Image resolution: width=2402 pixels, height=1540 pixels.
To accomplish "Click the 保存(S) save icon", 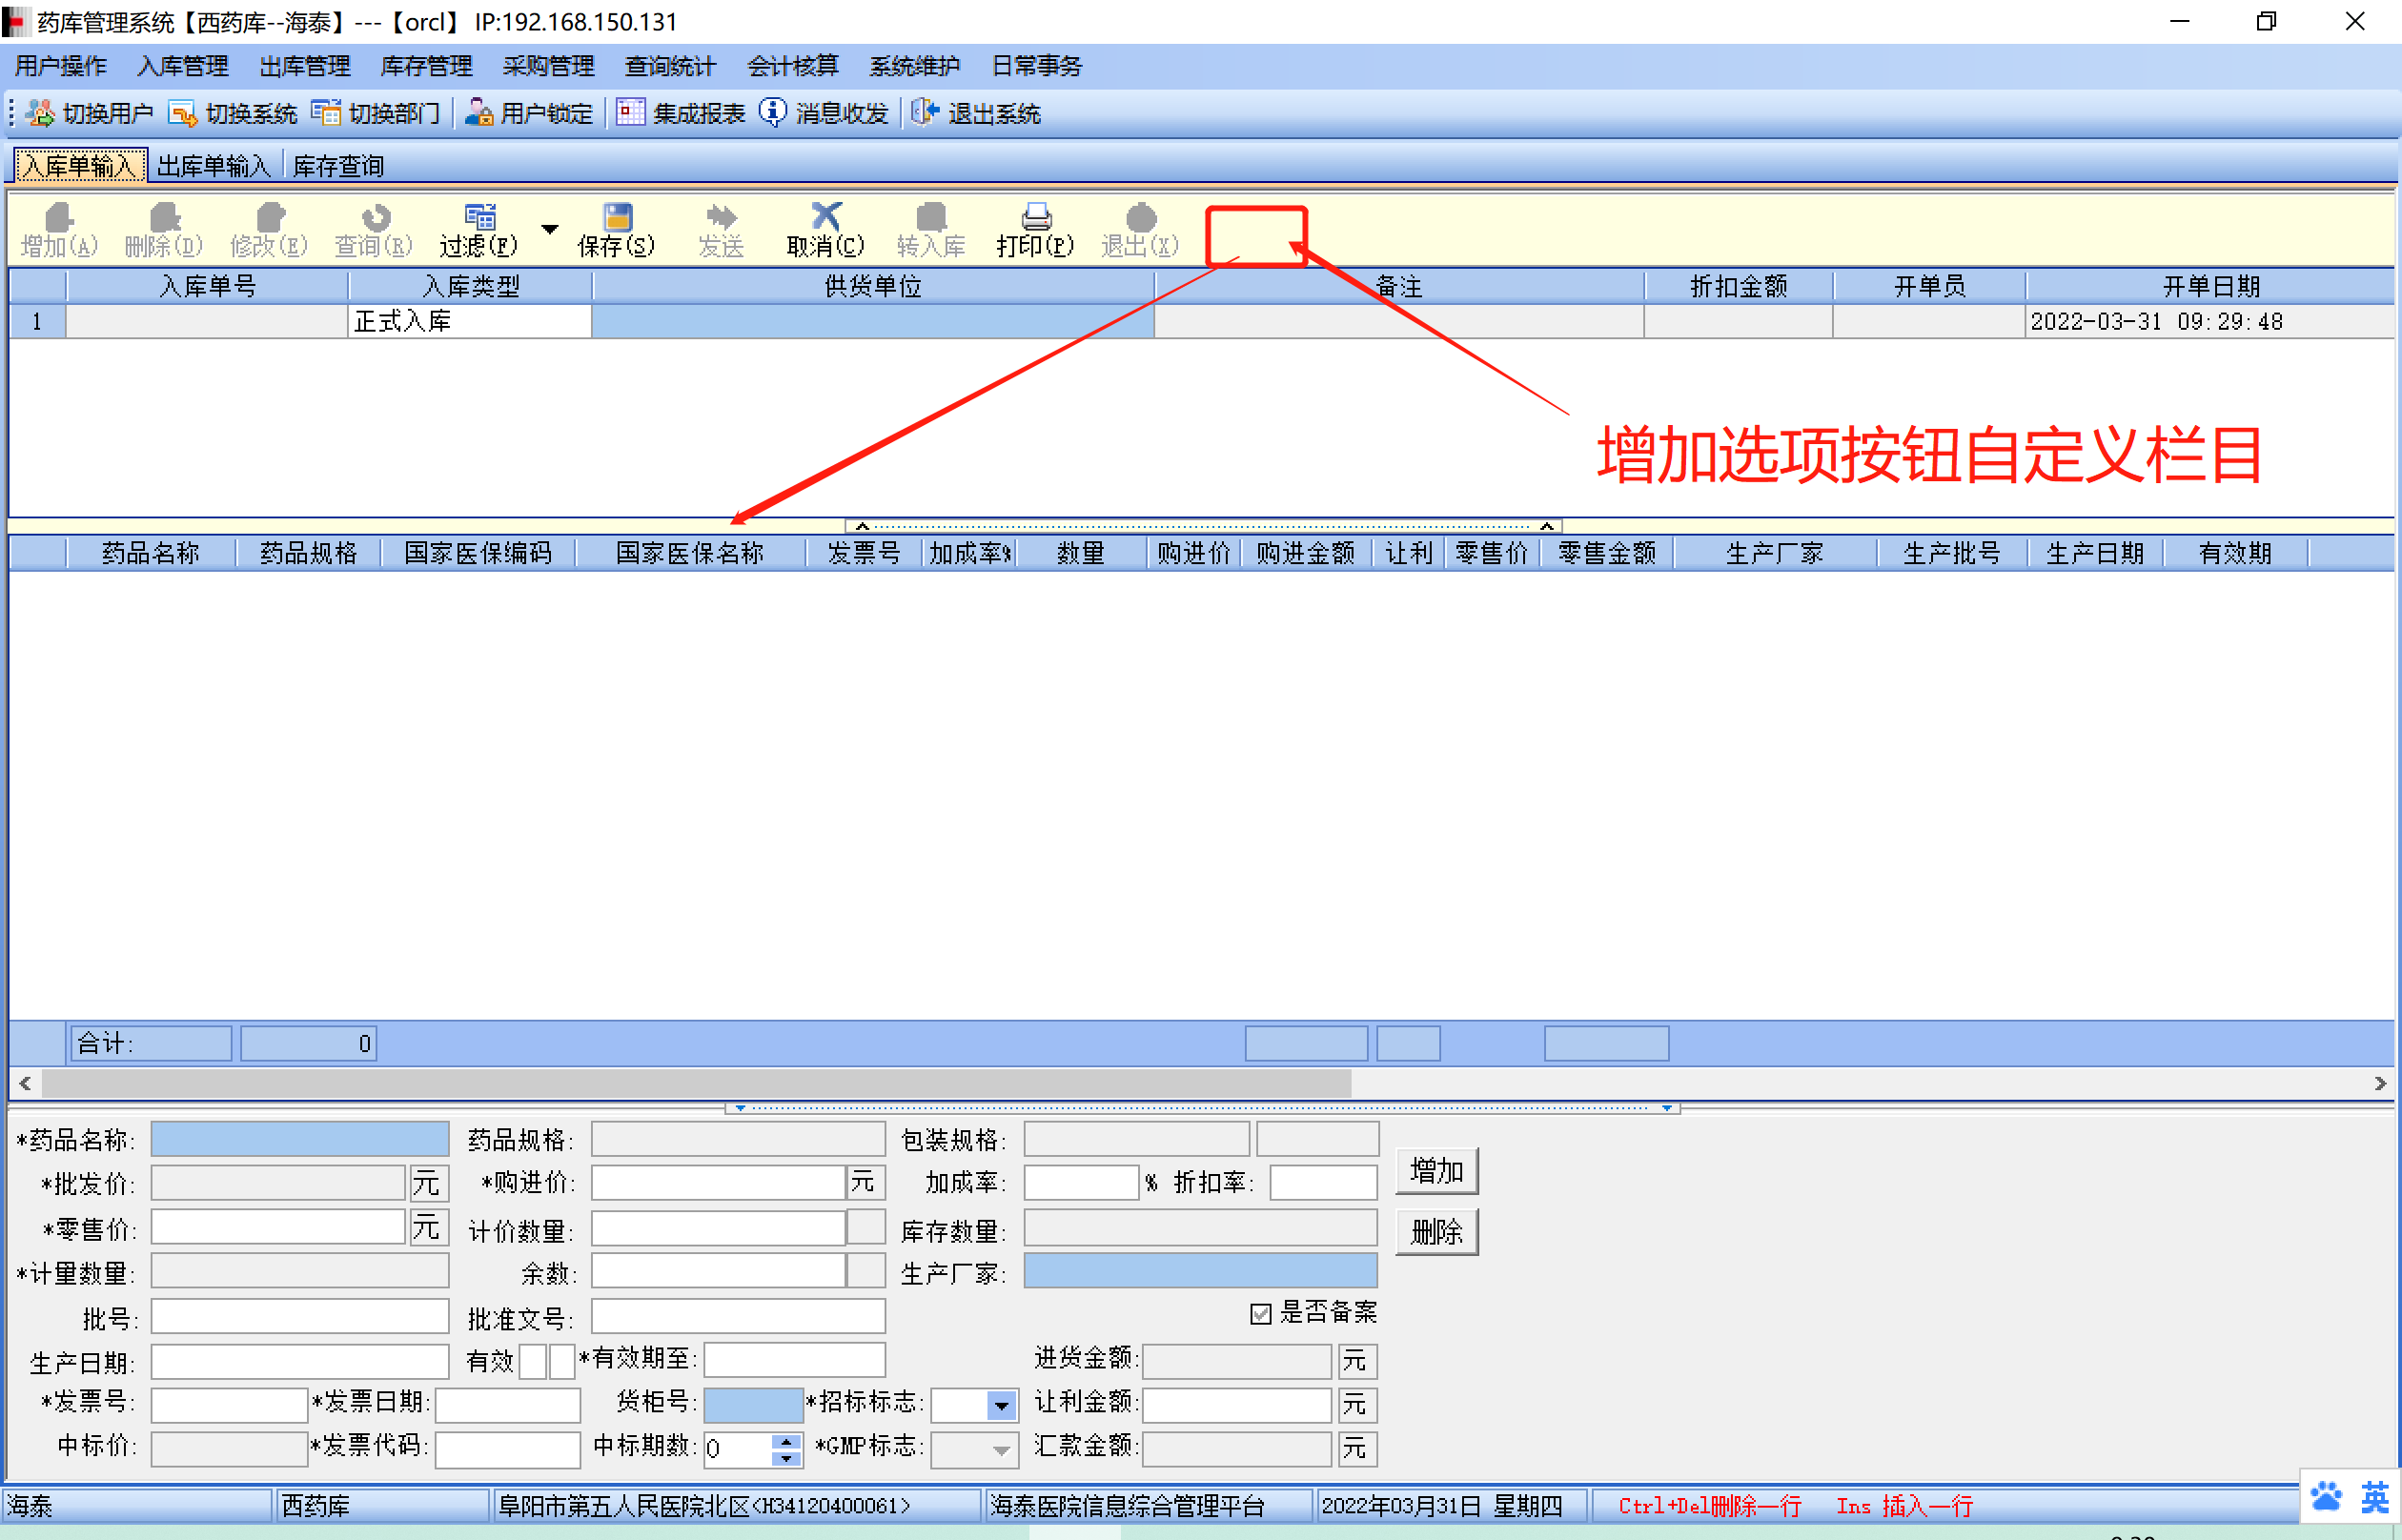I will 617,217.
